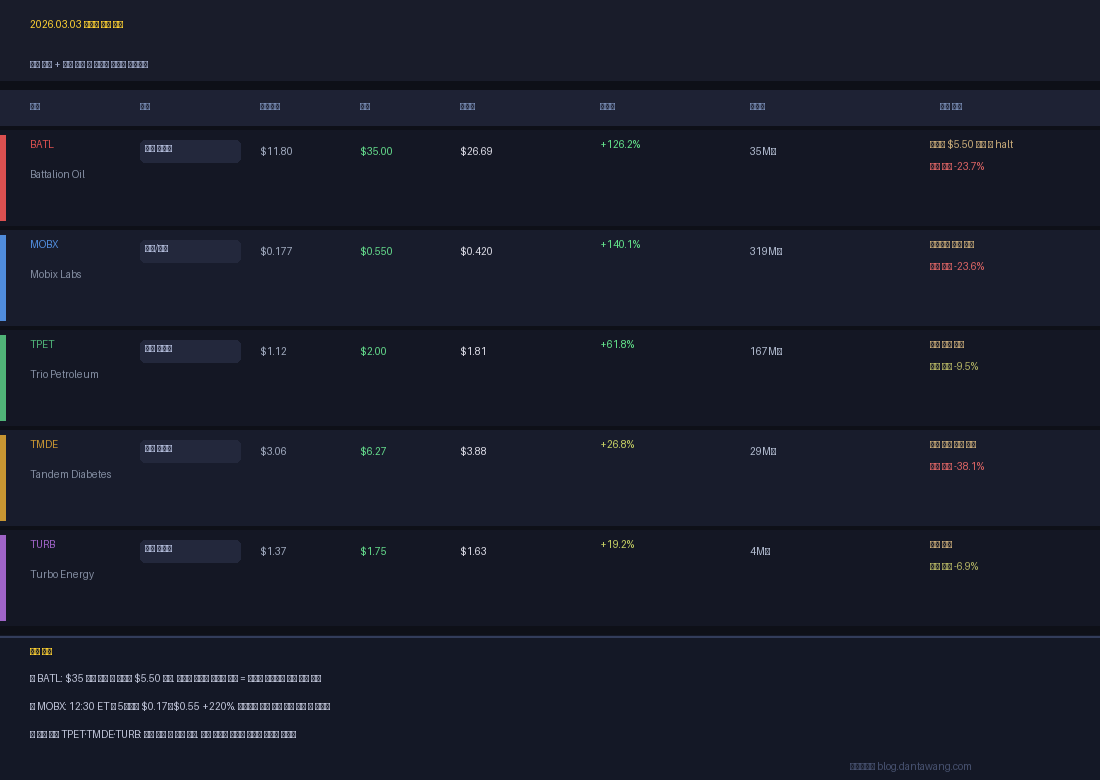Click the $1.37 price cell

pos(274,551)
